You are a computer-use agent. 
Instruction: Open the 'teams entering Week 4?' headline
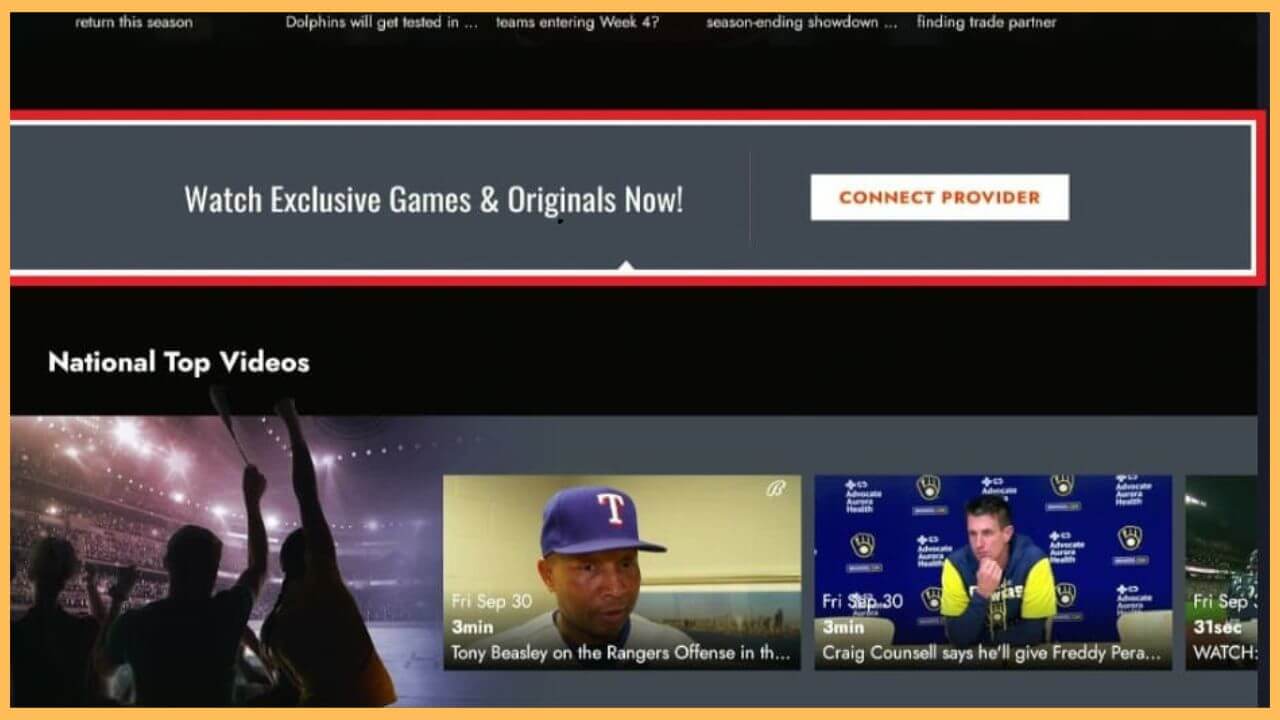click(x=580, y=22)
